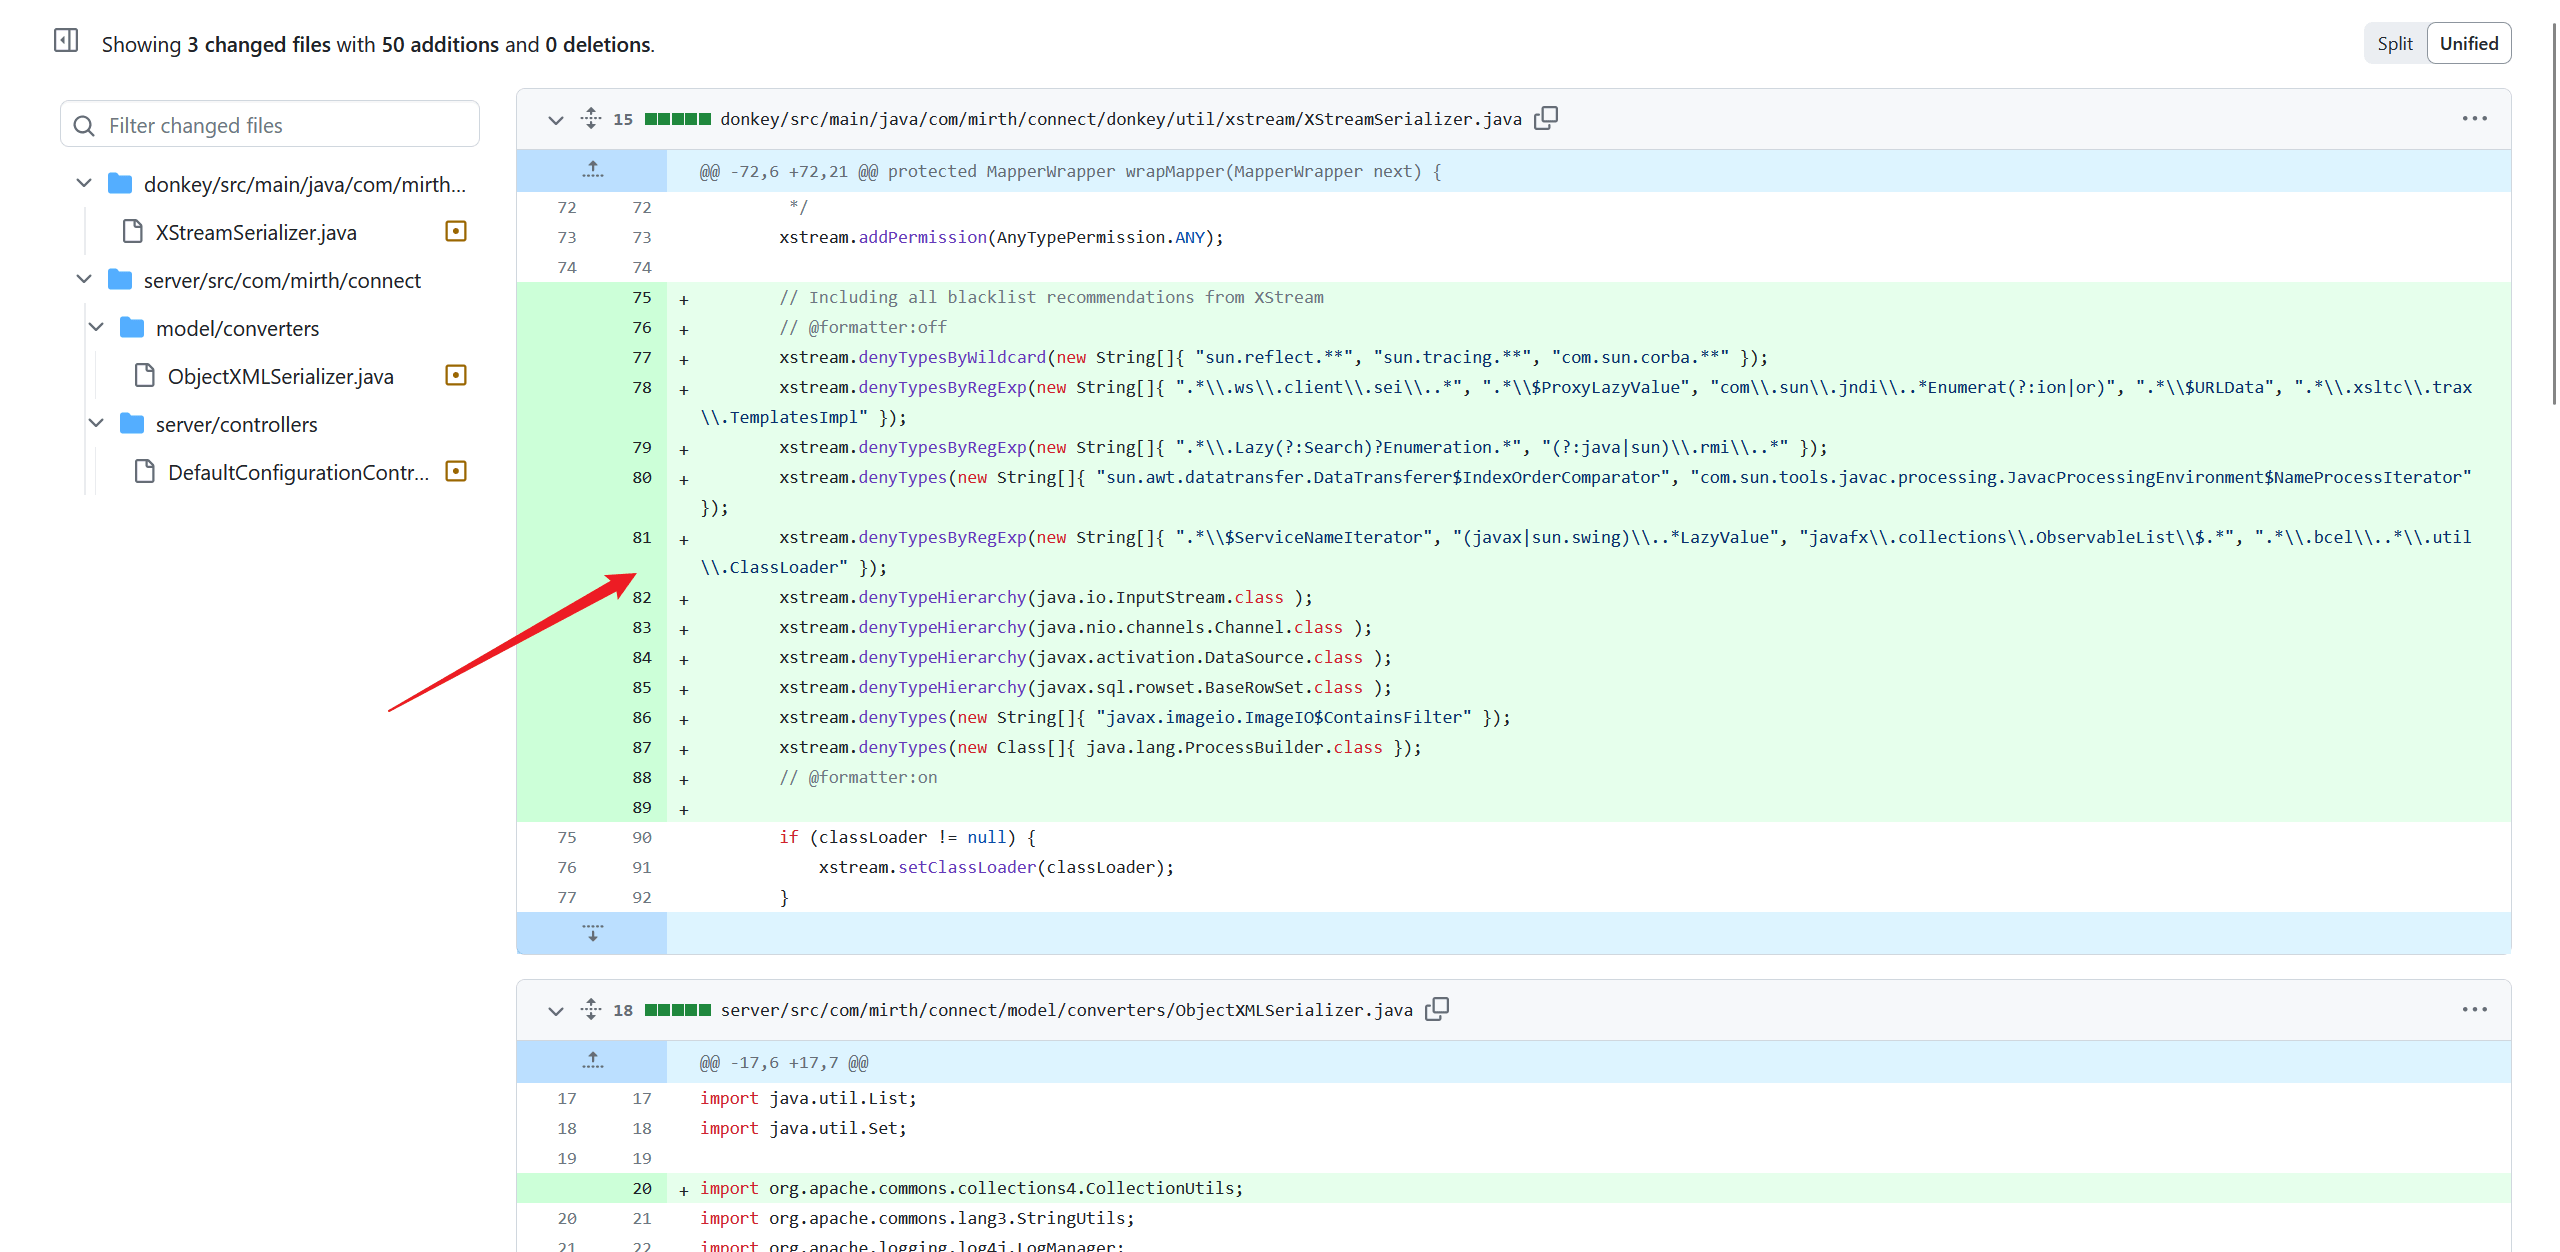Screen dimensions: 2560x1252
Task: Open DefaultConfigurationContr... from the file tree
Action: click(298, 473)
